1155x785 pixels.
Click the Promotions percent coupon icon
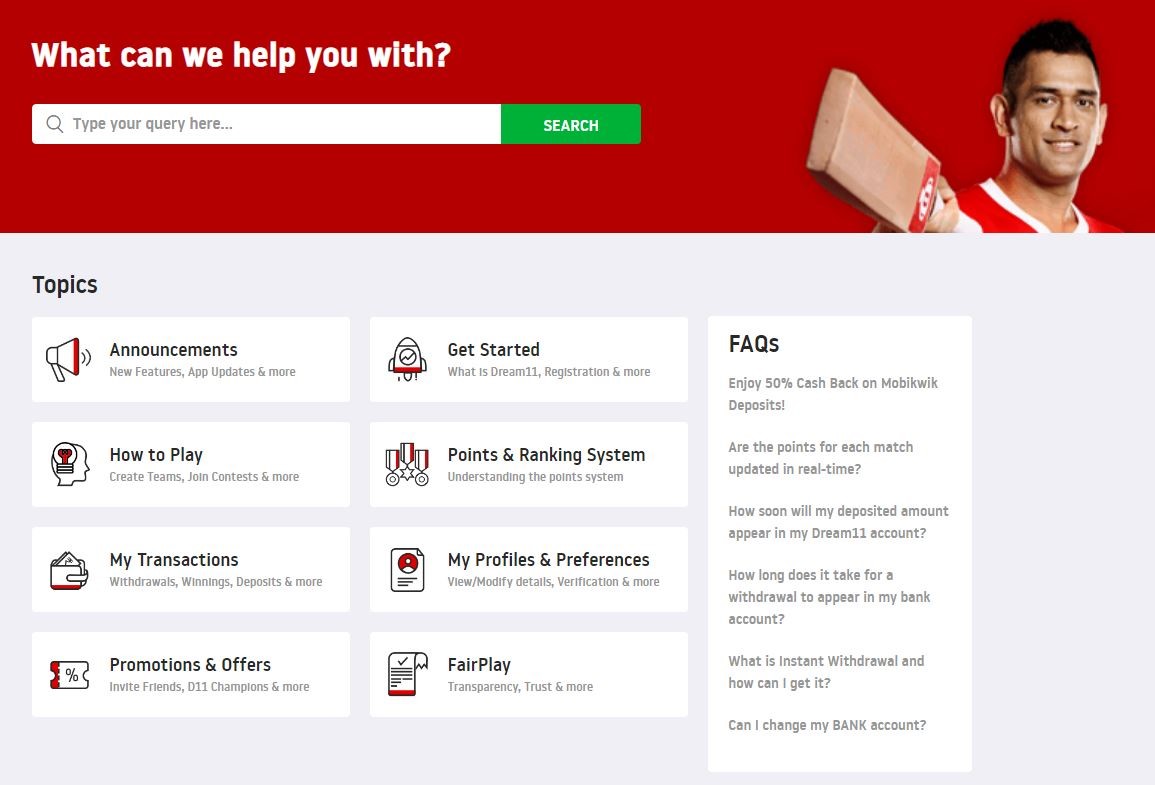(x=69, y=675)
